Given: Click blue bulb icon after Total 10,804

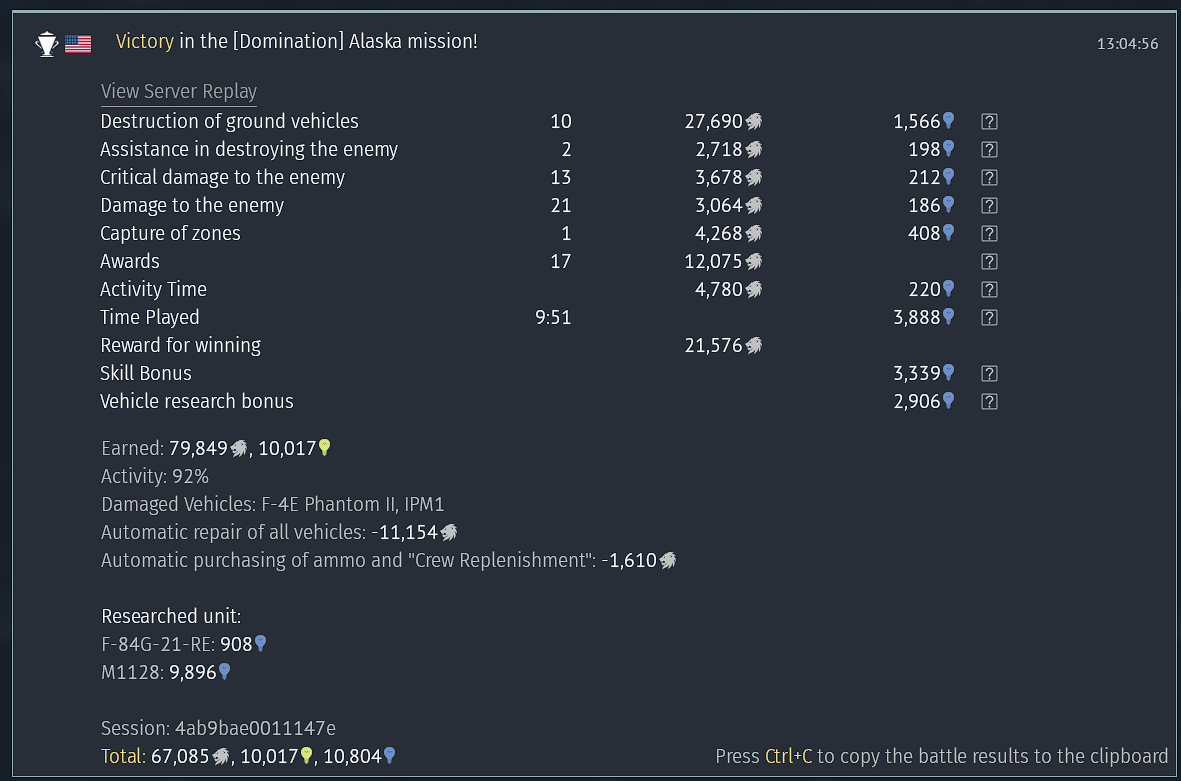Looking at the screenshot, I should (x=389, y=755).
